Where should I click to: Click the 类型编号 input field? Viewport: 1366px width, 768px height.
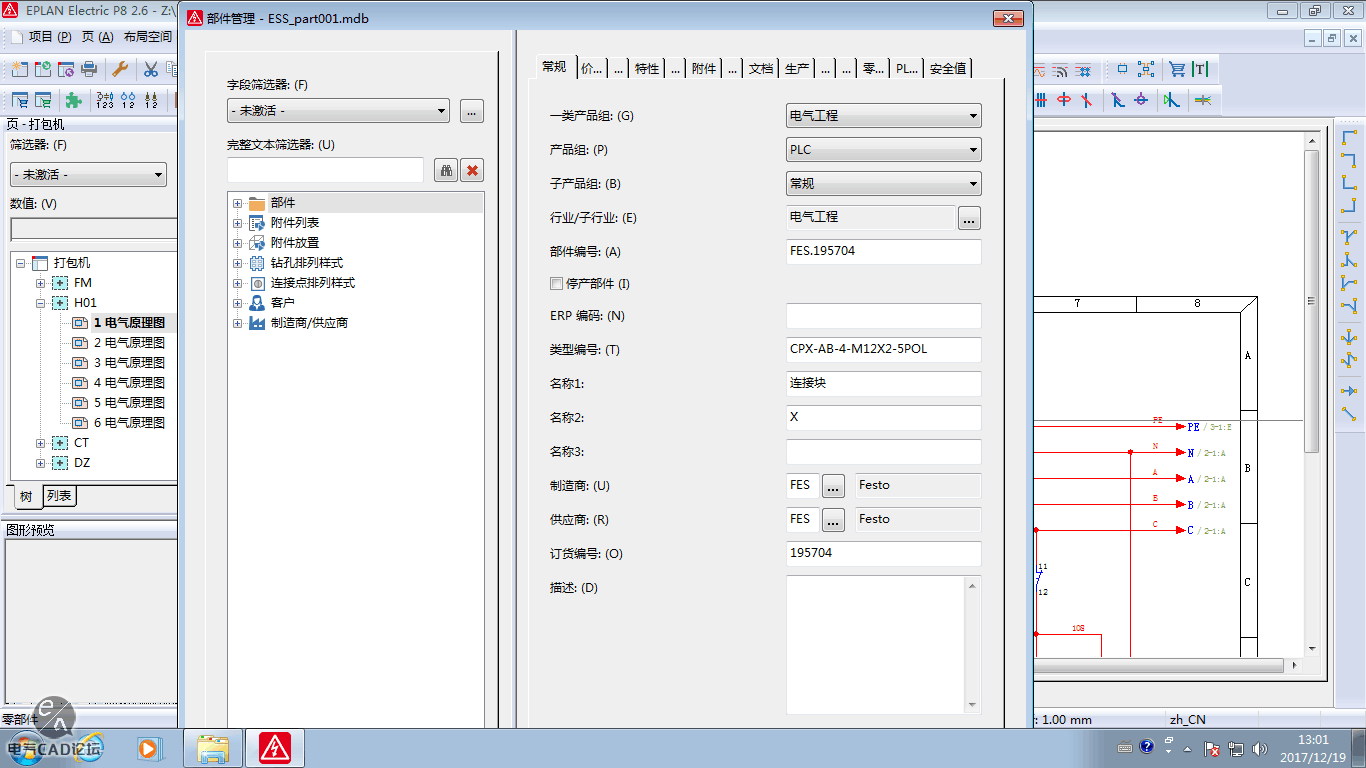pyautogui.click(x=883, y=350)
